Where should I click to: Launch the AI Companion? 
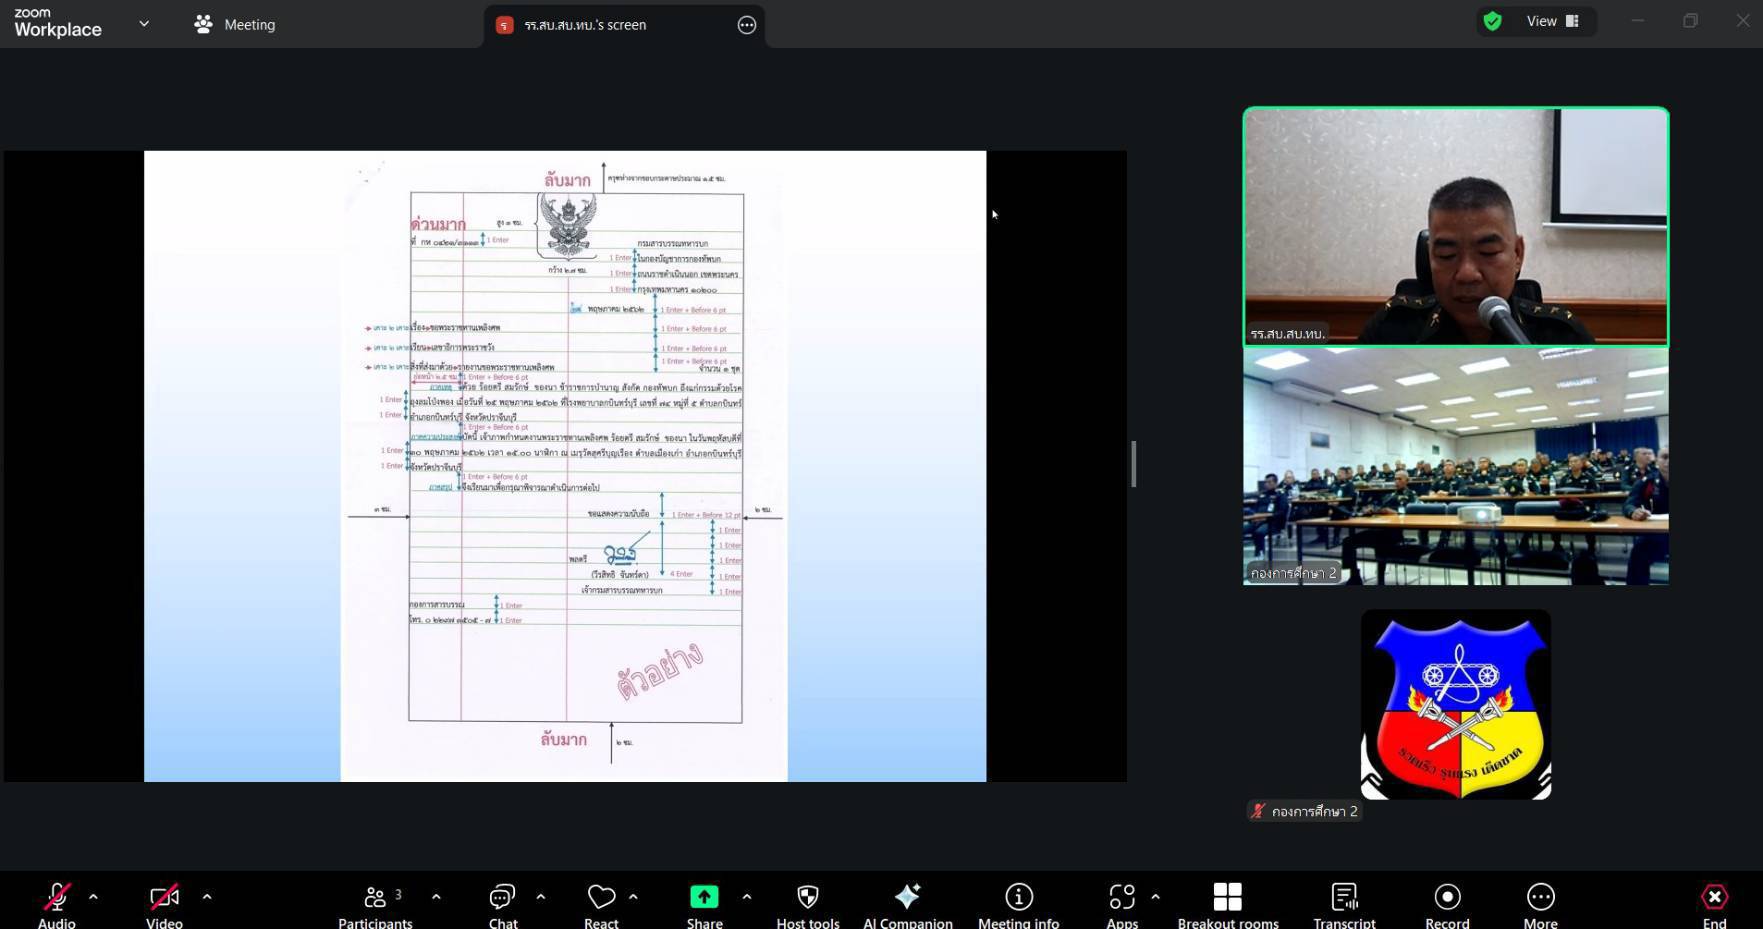coord(907,898)
